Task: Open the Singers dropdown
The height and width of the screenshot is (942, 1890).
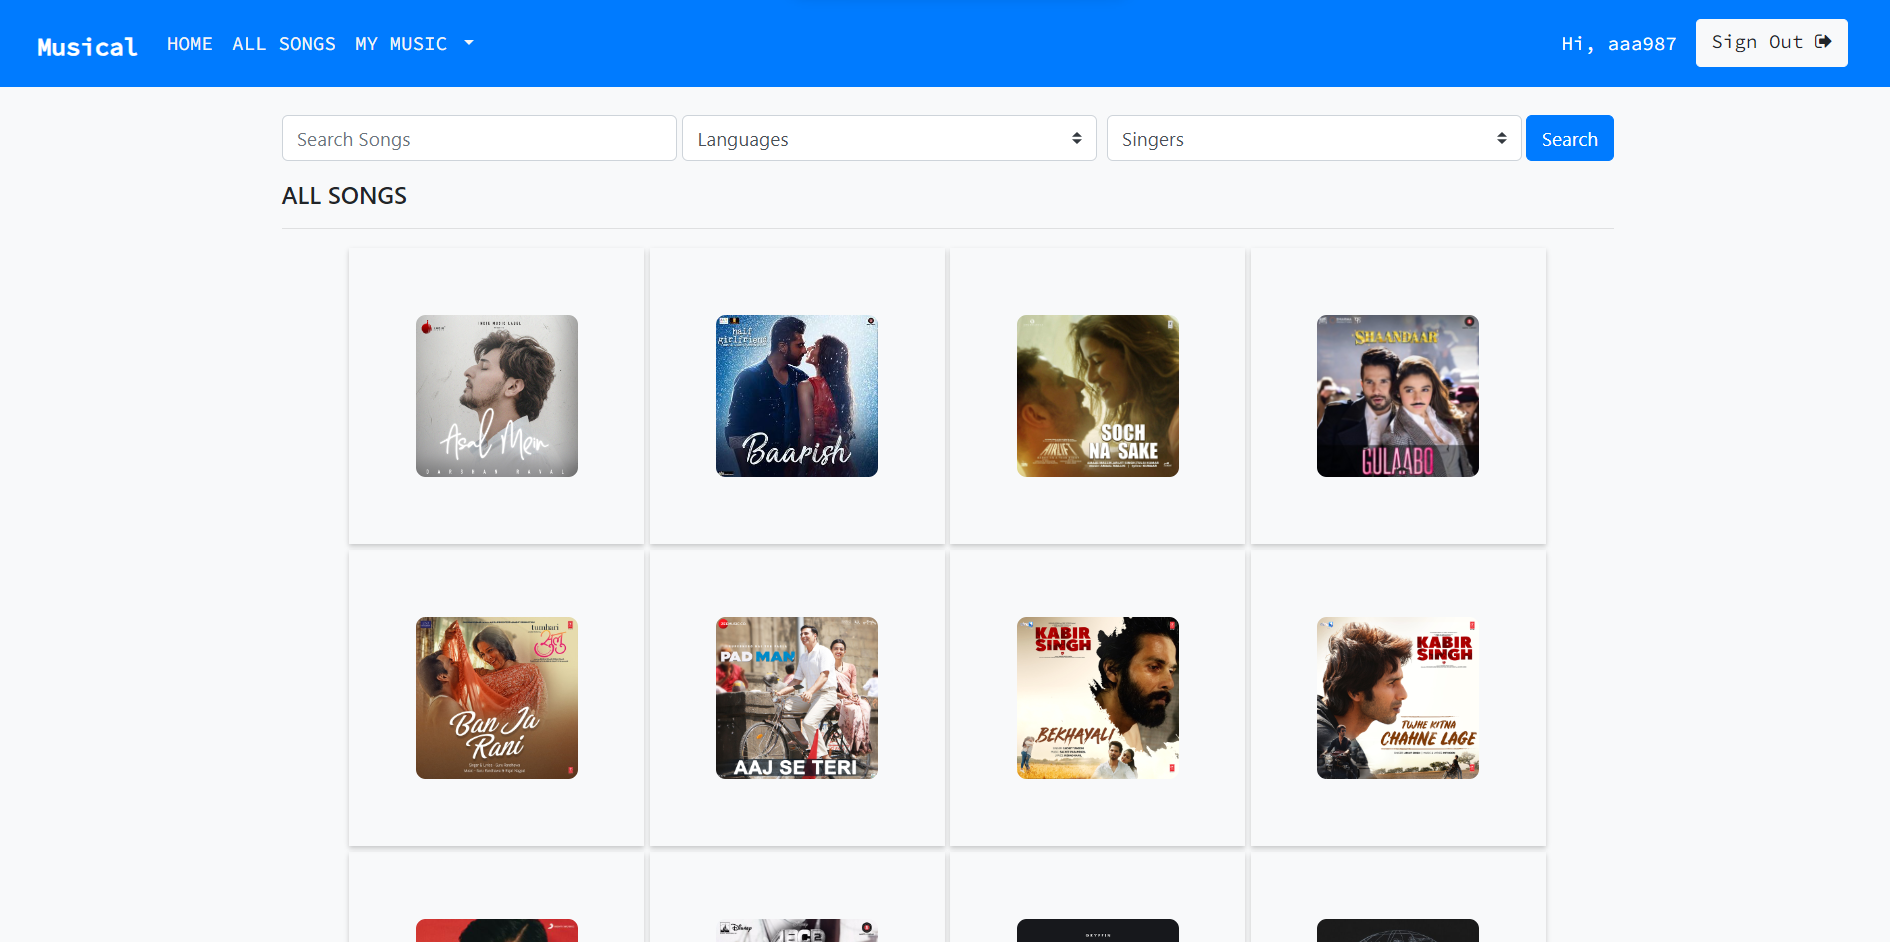Action: coord(1314,138)
